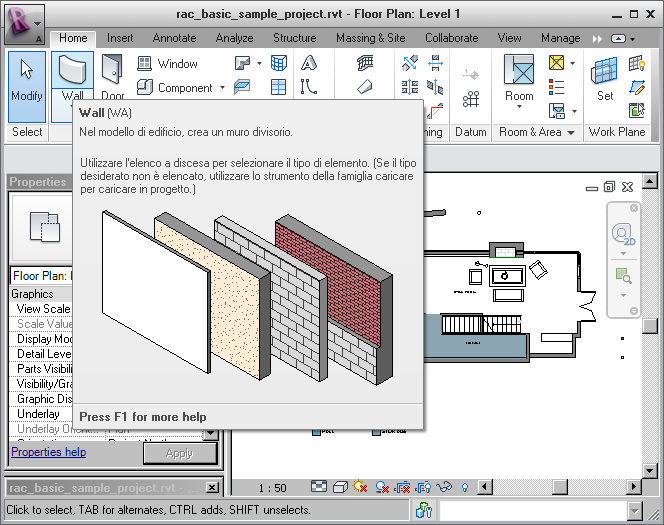Viewport: 664px width, 525px height.
Task: Click the Legend tool icon
Action: click(x=556, y=87)
